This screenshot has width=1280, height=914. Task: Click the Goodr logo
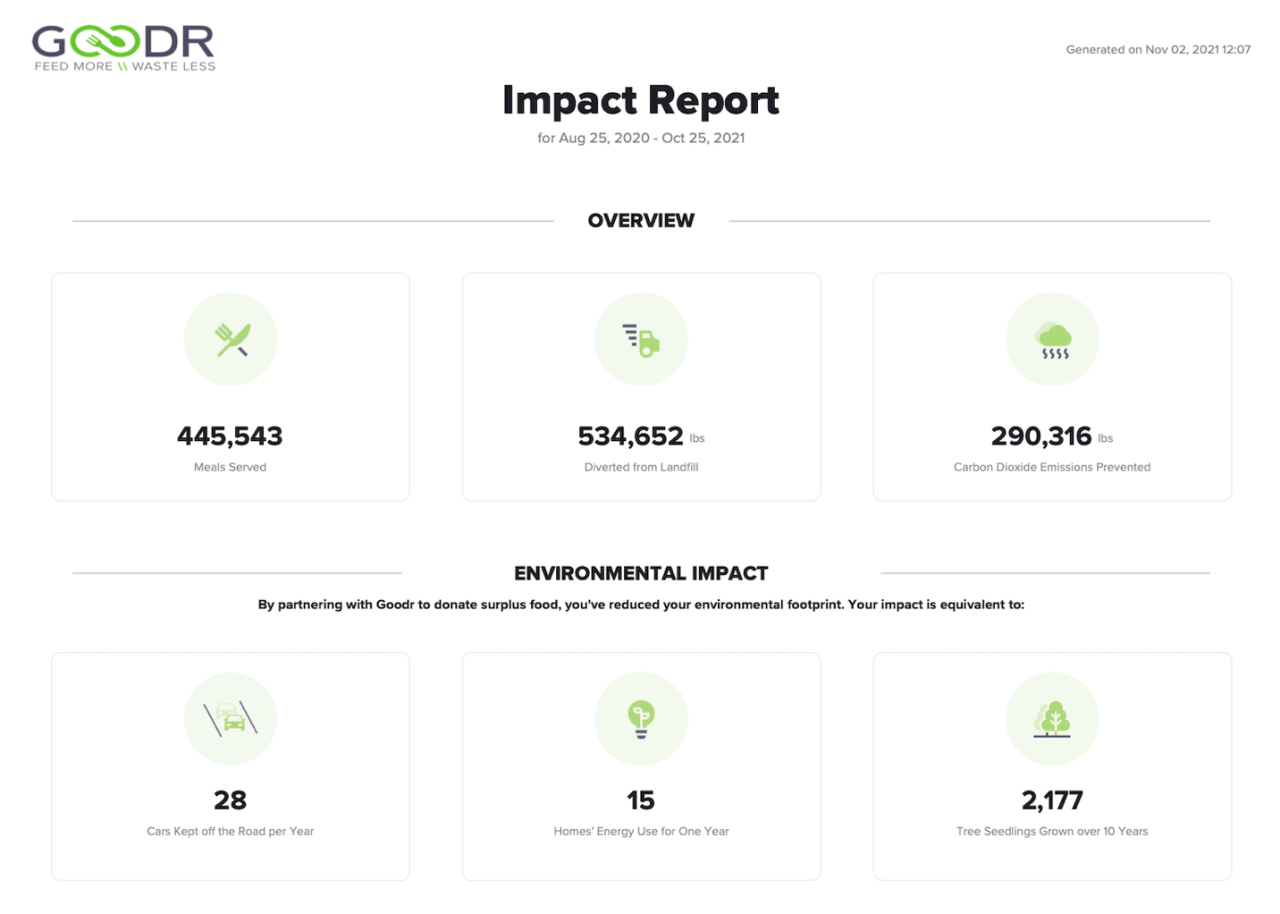[123, 48]
